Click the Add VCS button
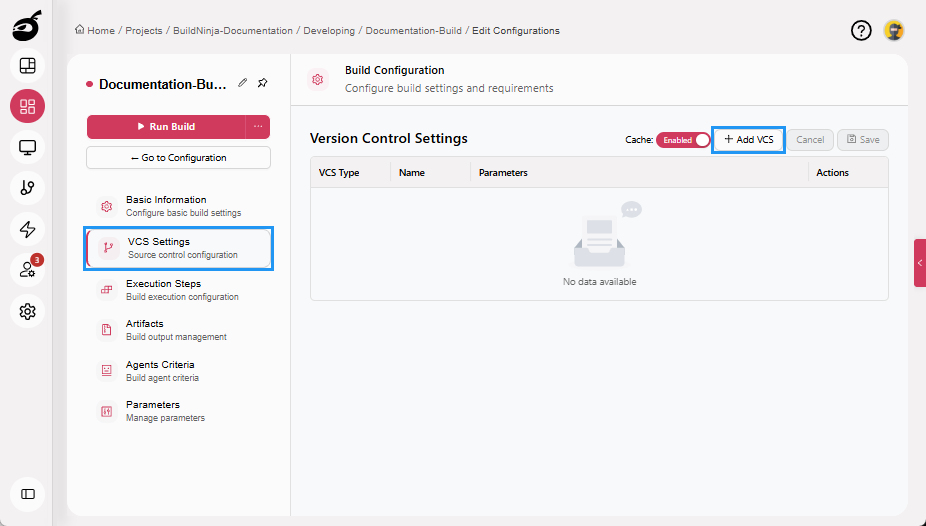 [748, 140]
